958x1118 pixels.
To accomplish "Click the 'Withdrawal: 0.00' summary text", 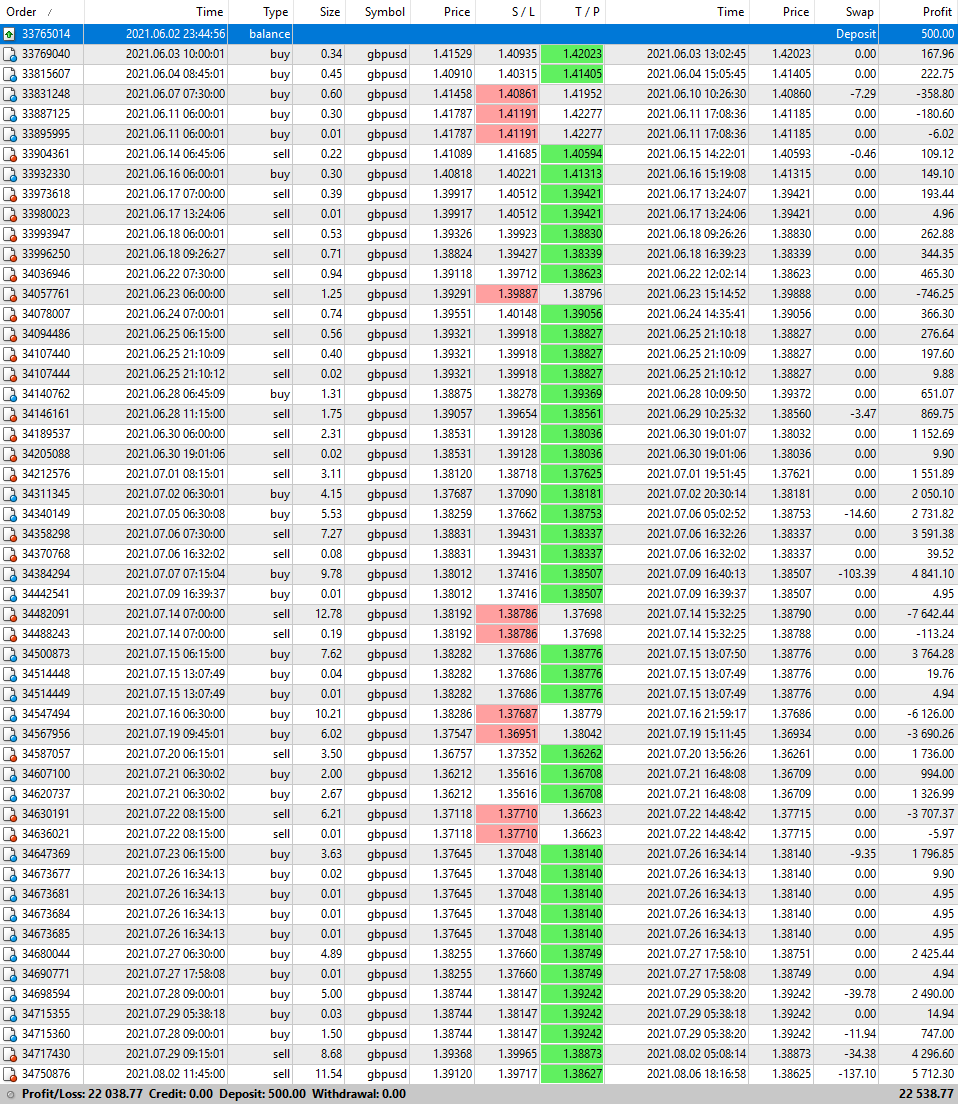I will pos(359,1094).
